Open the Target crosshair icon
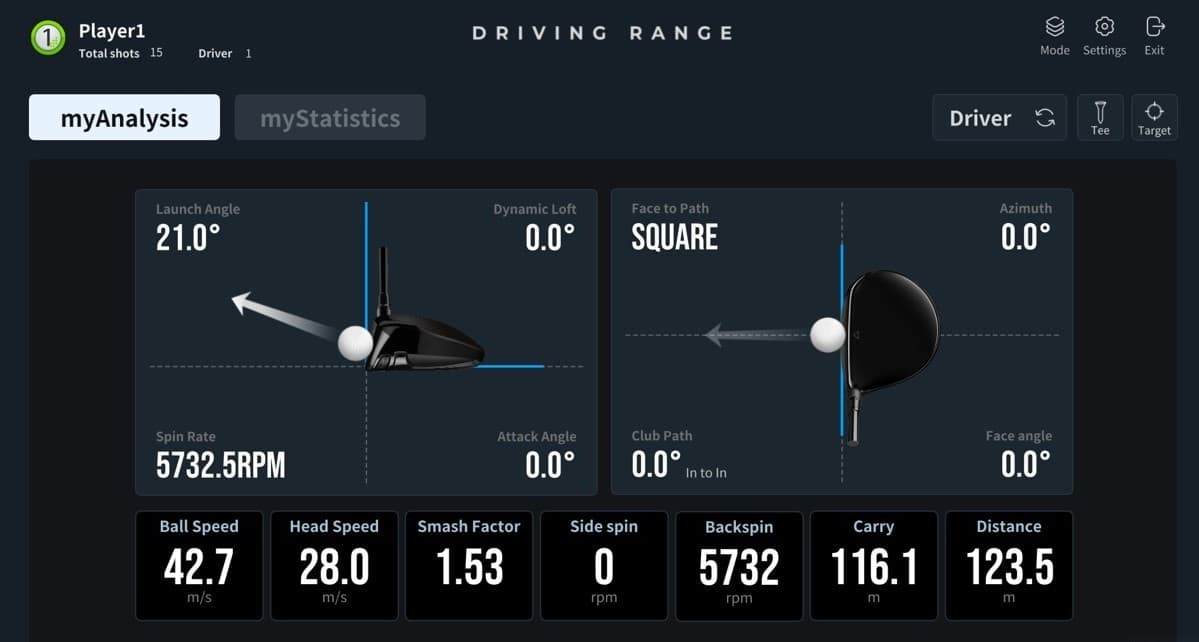This screenshot has width=1199, height=642. [x=1154, y=117]
